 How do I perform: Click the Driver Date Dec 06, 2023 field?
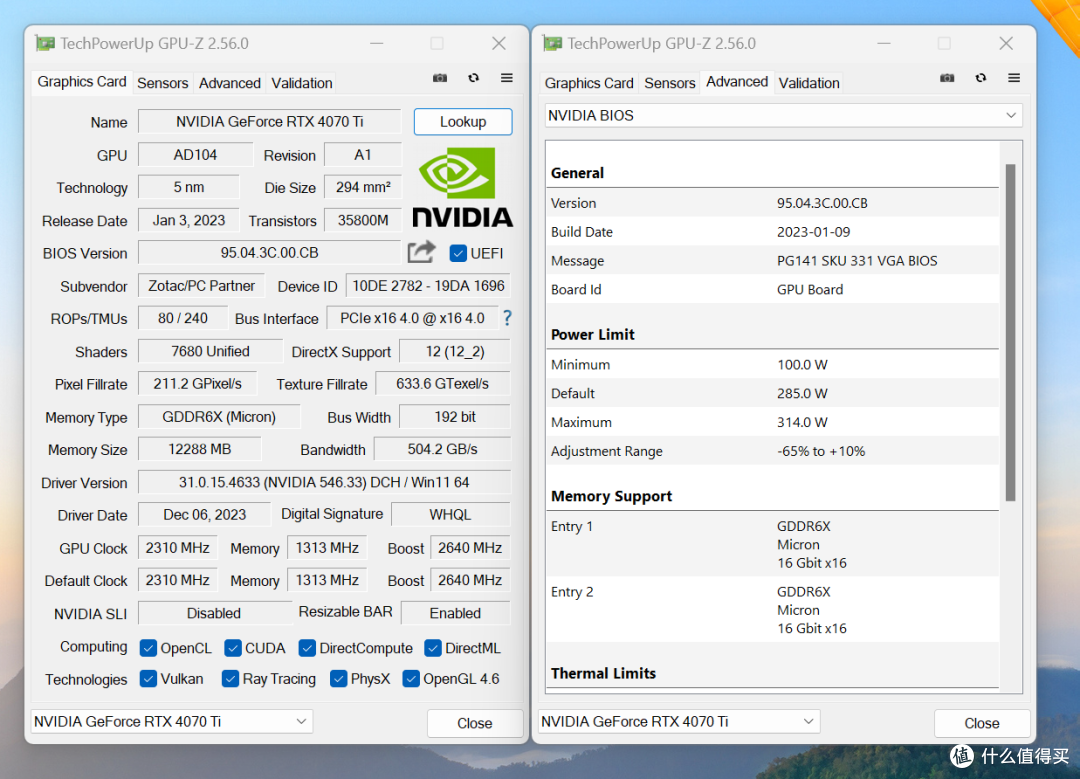[x=205, y=515]
